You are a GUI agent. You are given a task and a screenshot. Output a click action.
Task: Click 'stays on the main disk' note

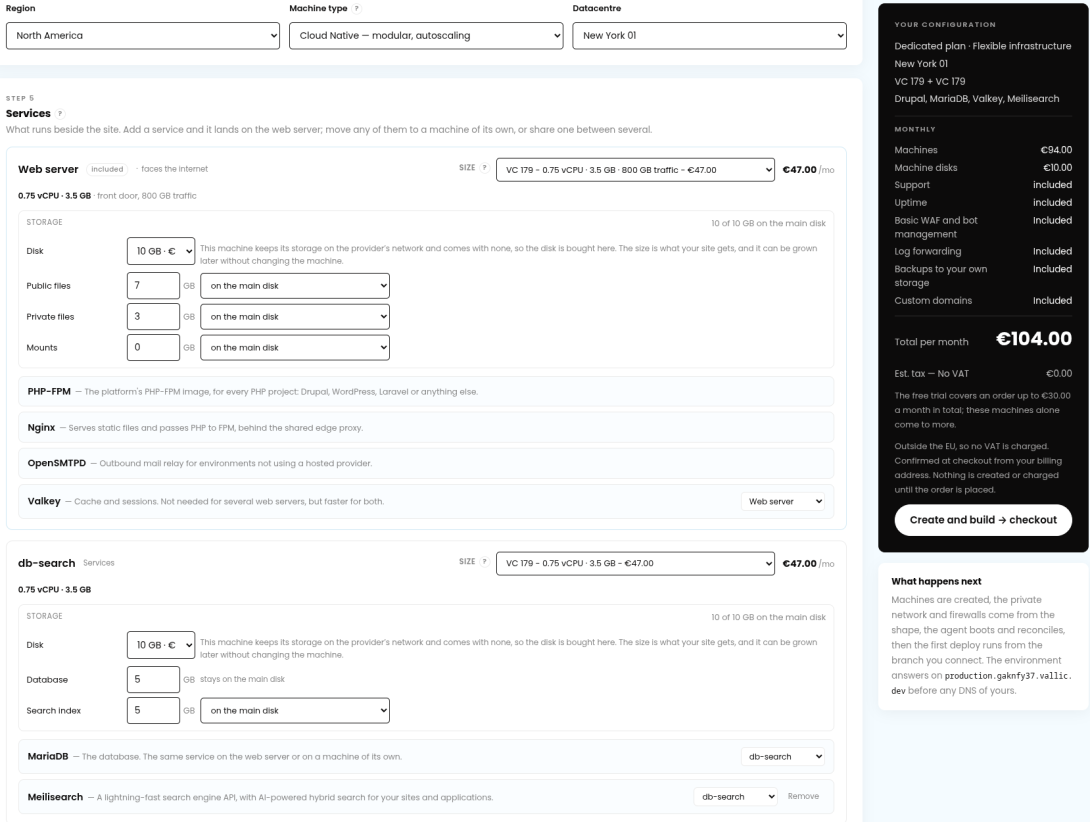243,679
